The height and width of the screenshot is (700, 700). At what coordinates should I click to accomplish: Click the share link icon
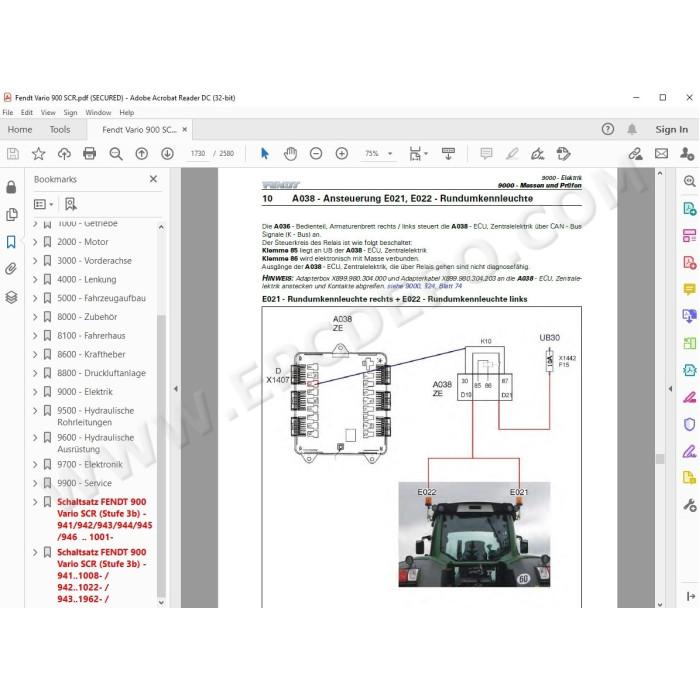635,154
